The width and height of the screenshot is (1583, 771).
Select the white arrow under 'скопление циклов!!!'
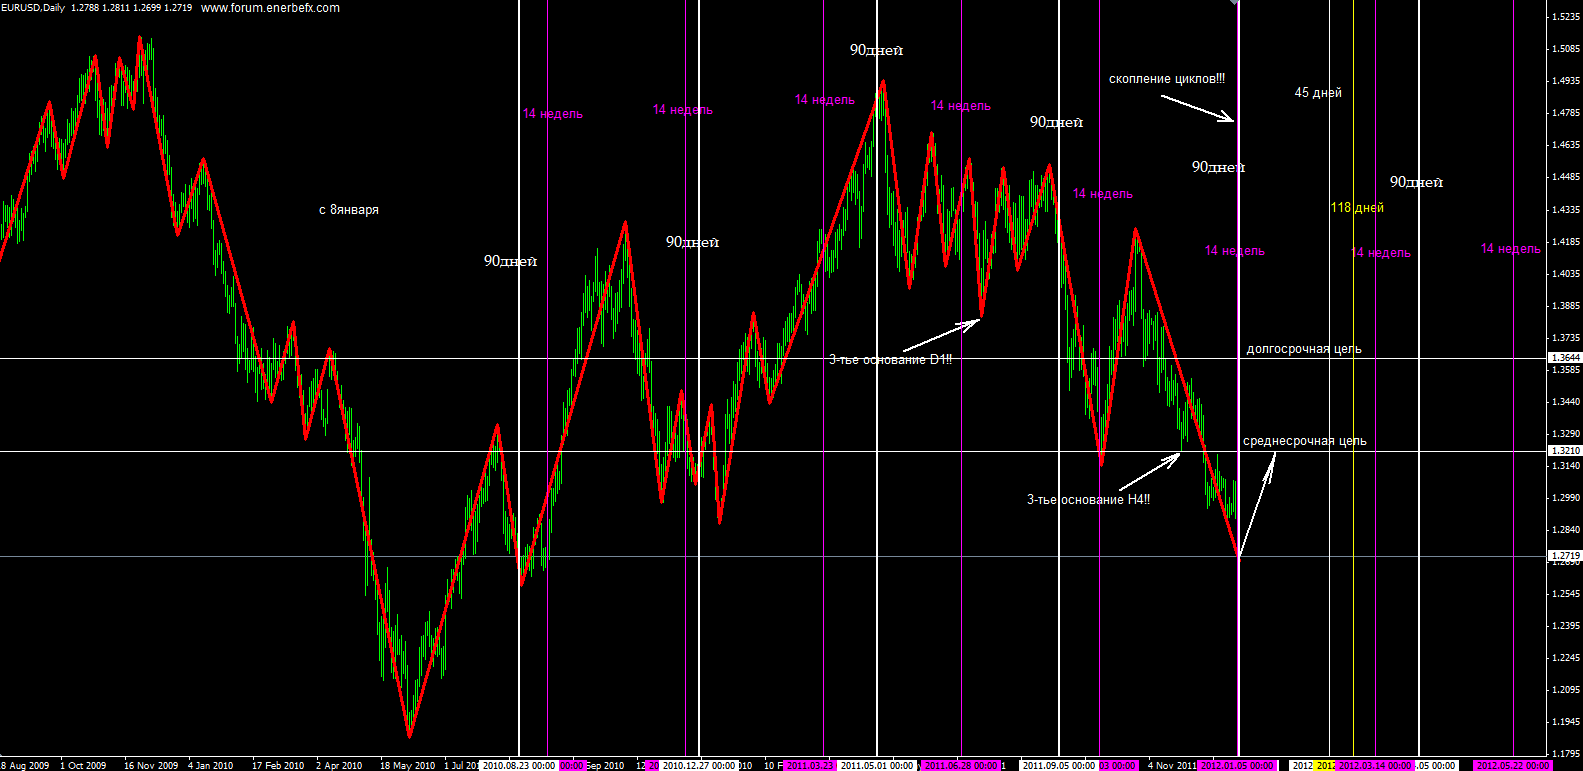(x=1197, y=108)
